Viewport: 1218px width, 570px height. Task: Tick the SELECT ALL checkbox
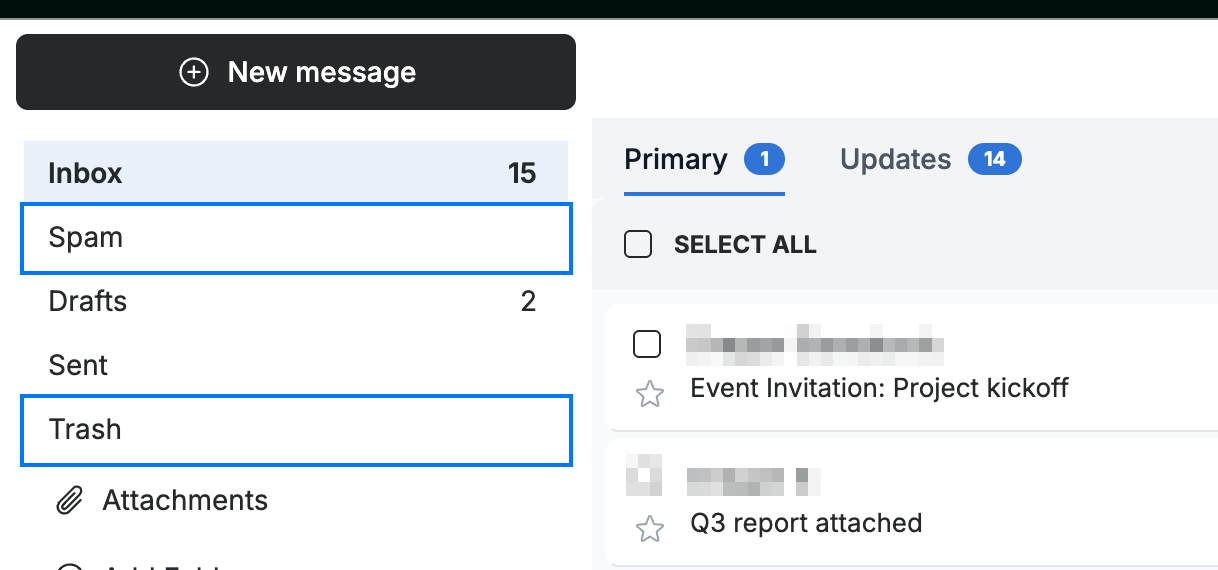click(638, 244)
